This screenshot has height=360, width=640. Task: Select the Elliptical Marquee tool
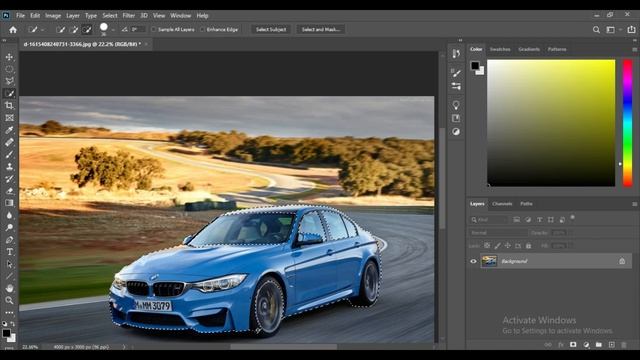coord(9,69)
